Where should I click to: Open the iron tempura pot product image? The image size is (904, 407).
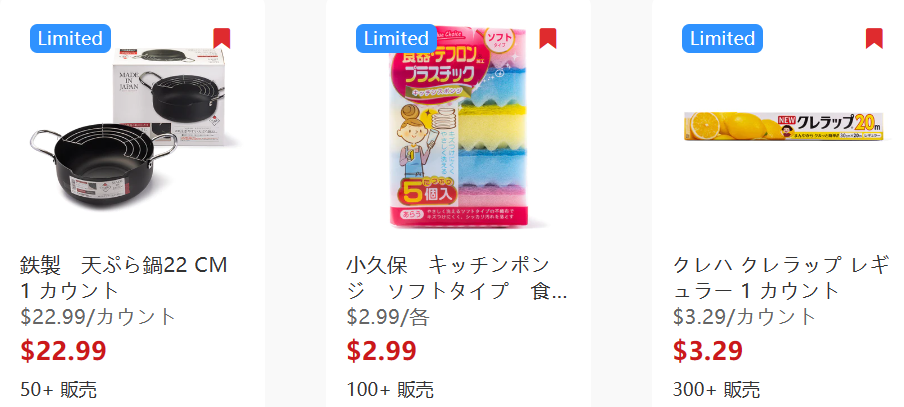[133, 128]
